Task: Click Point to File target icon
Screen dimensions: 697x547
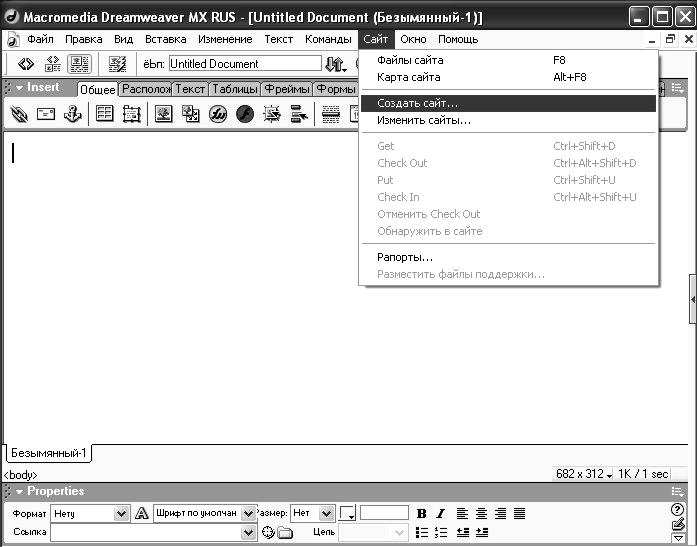Action: [268, 532]
